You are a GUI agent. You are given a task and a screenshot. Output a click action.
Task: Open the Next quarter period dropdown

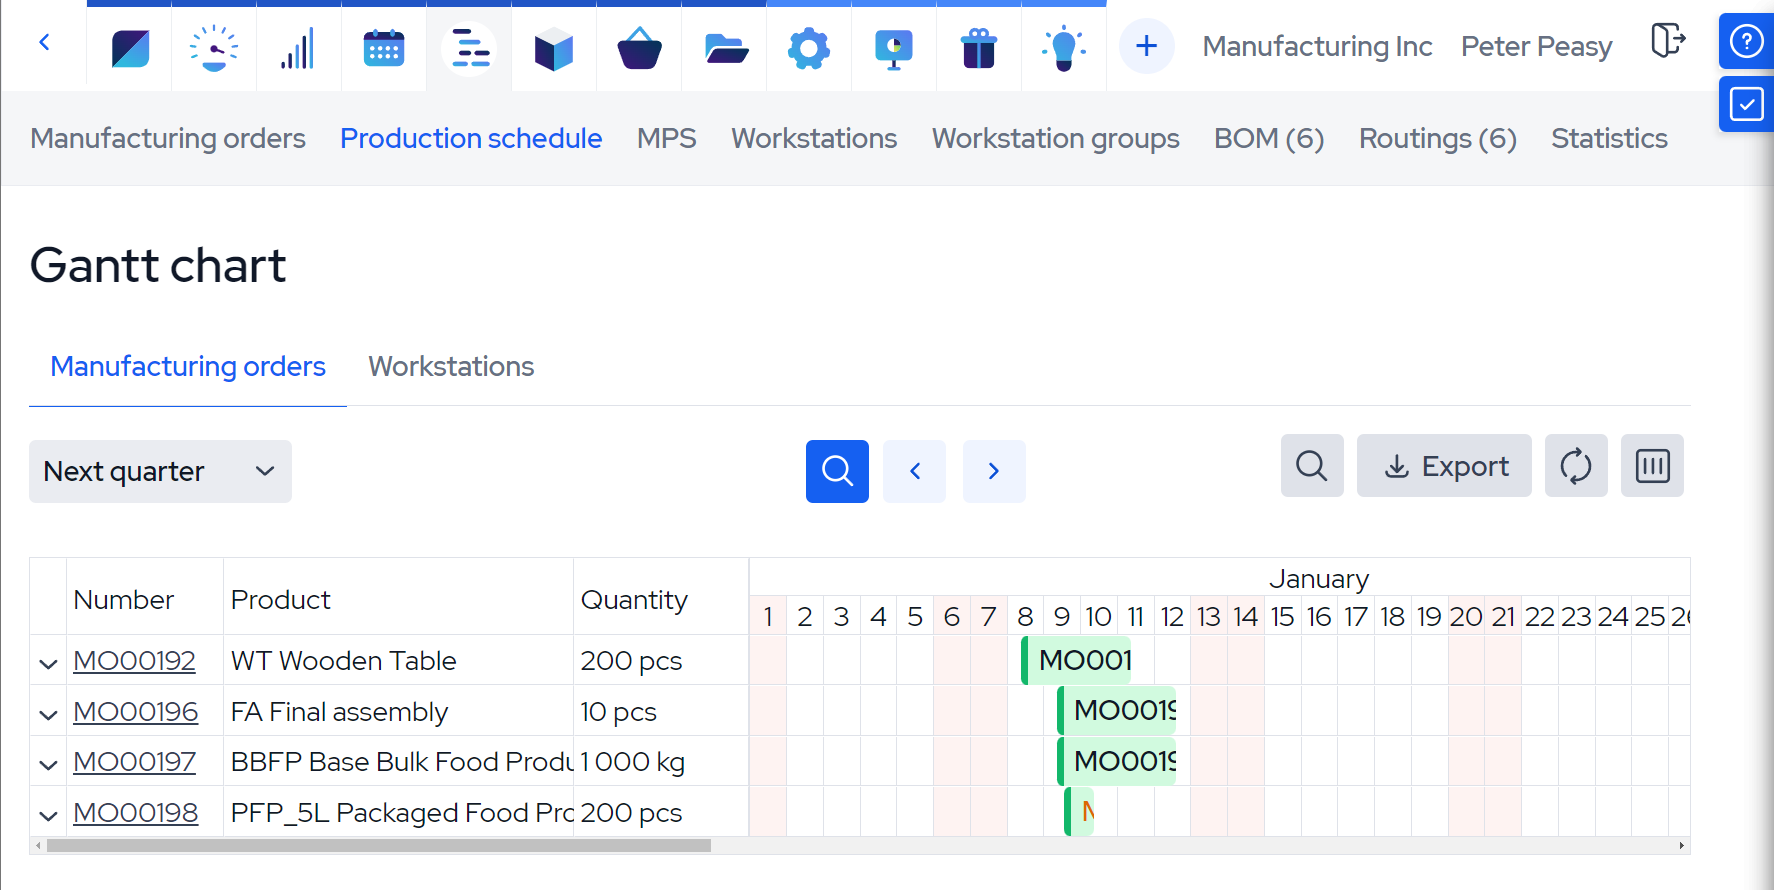point(160,471)
